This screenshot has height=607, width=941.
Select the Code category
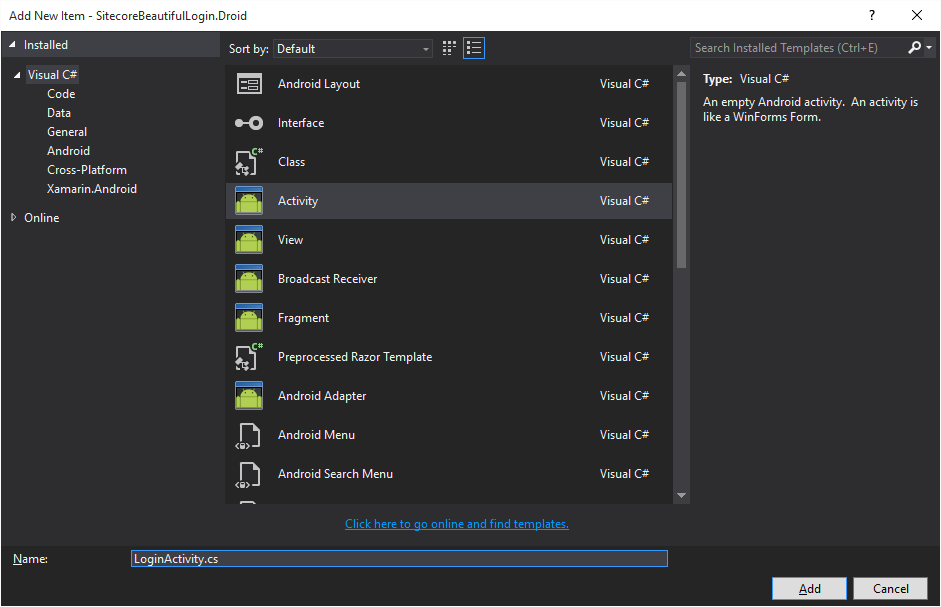pyautogui.click(x=61, y=94)
